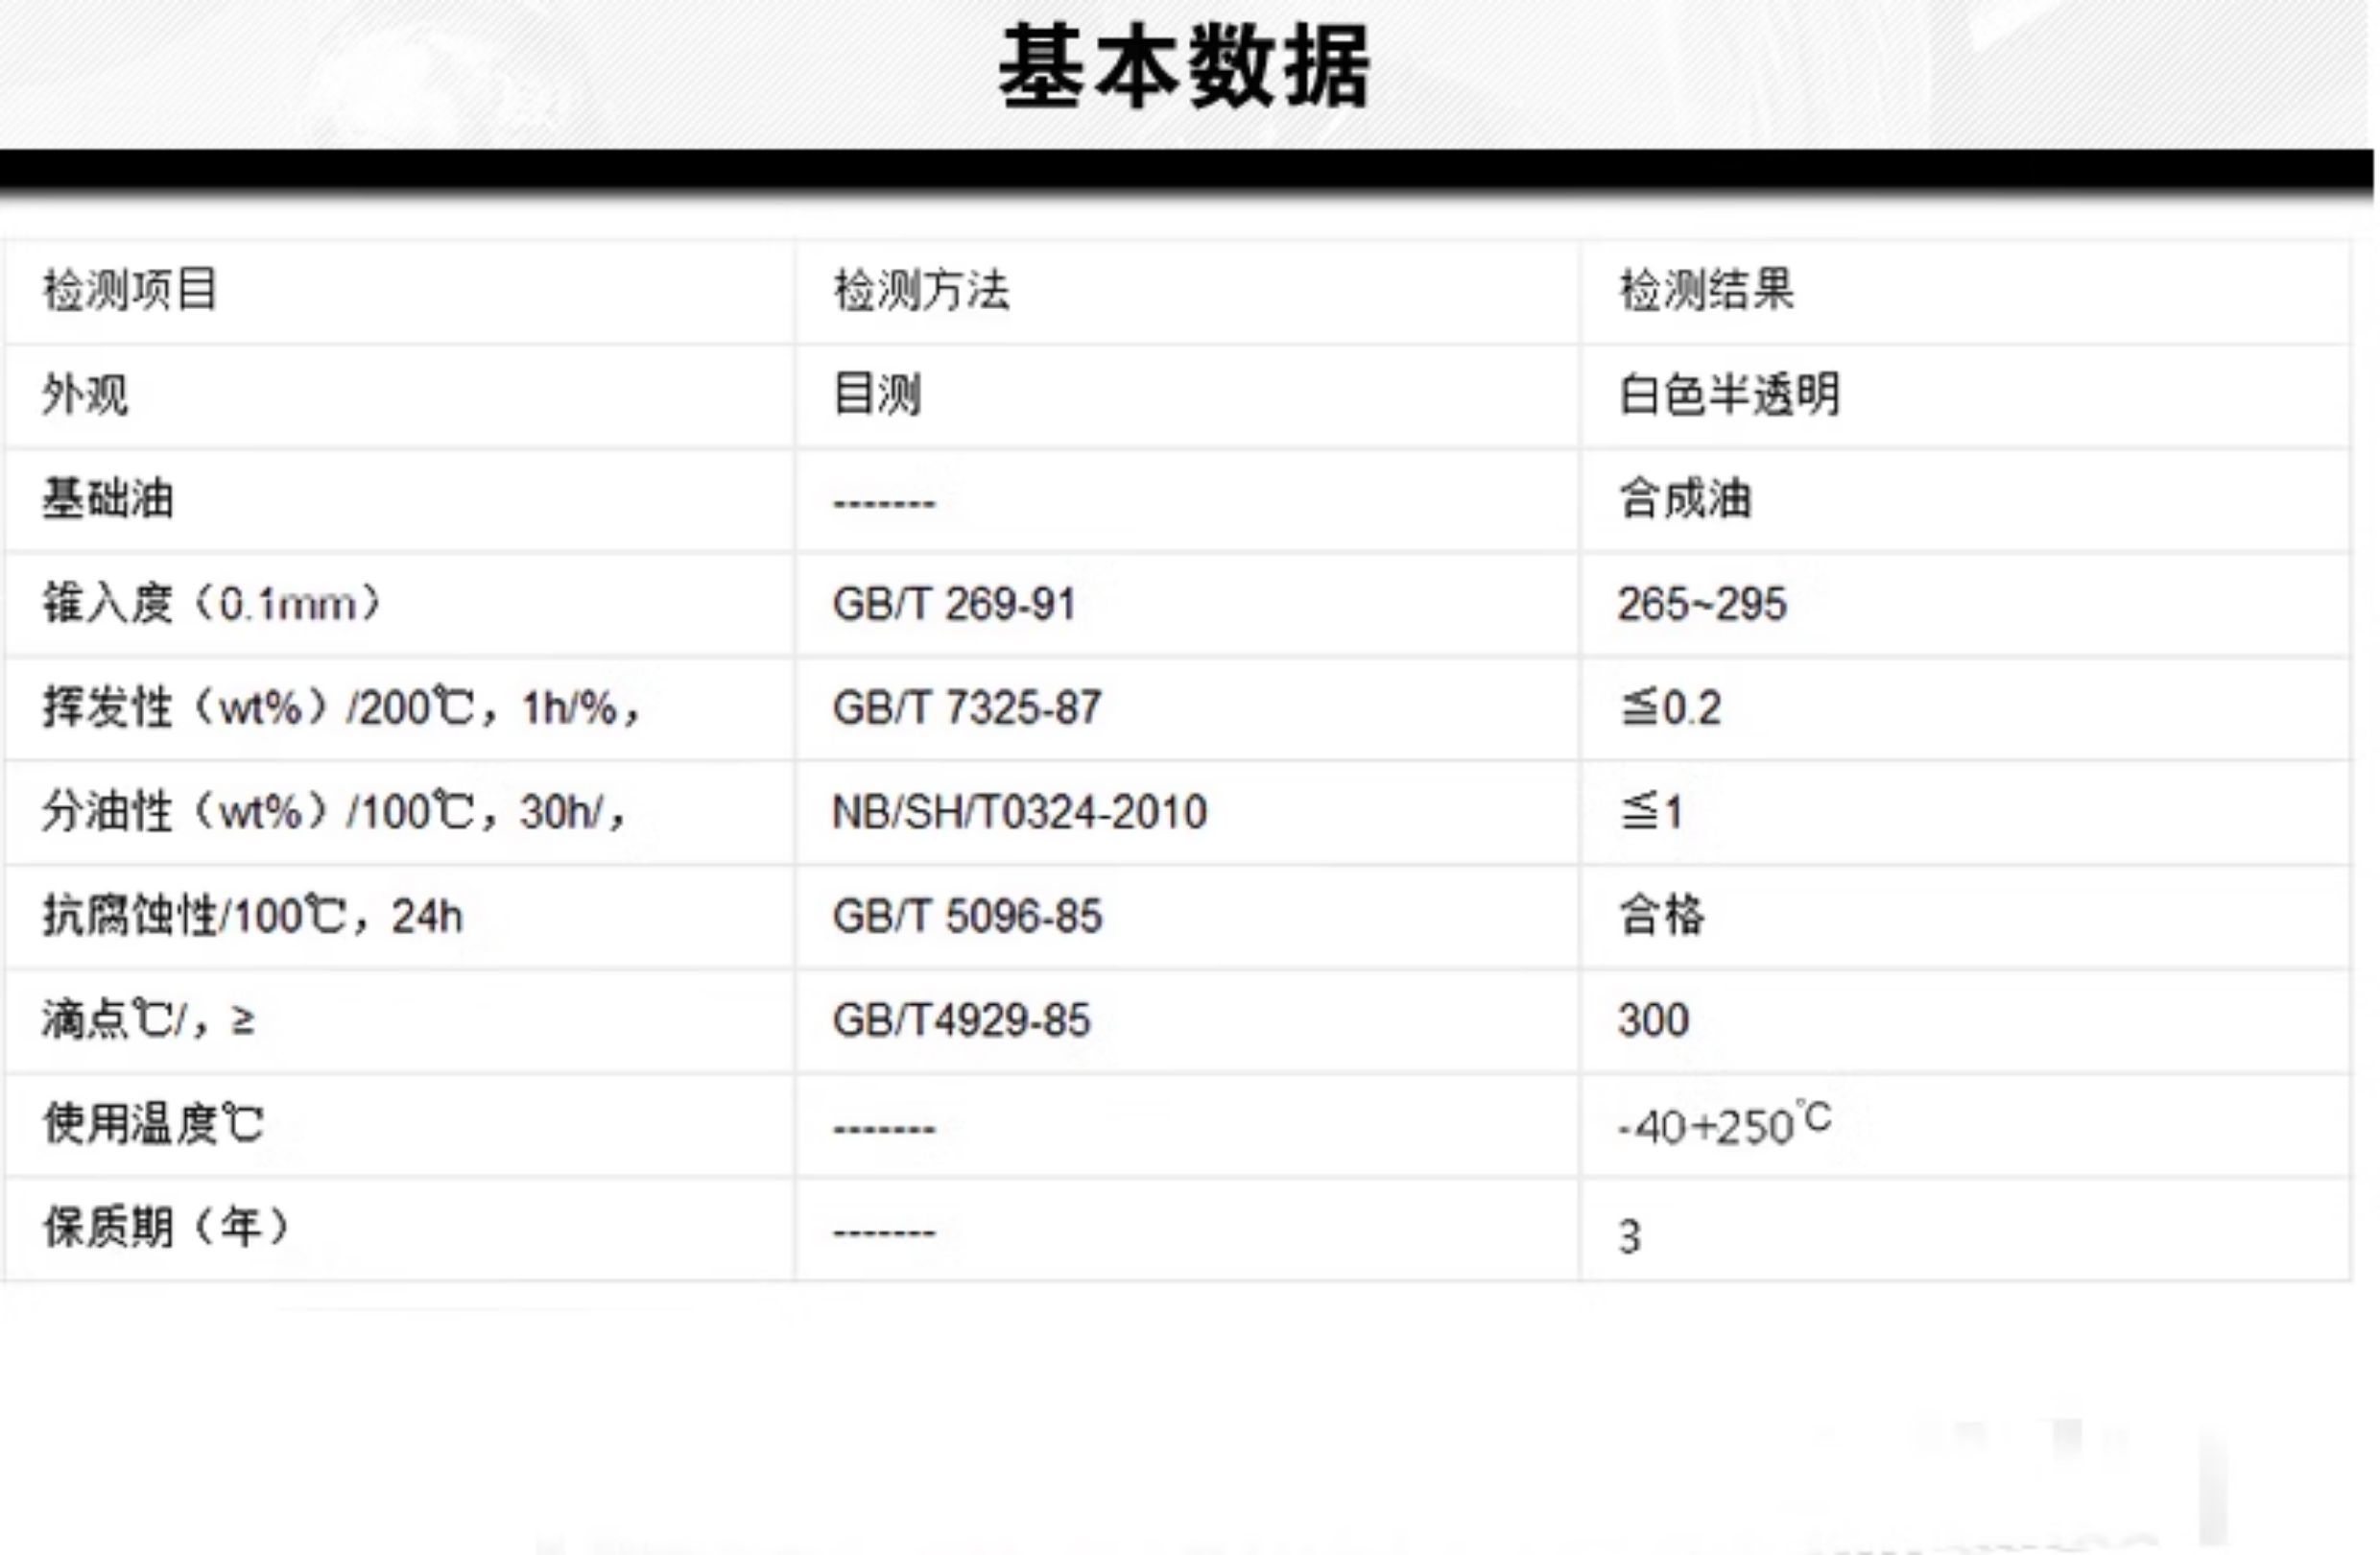Viewport: 2380px width, 1555px height.
Task: Click the ≦1 result value
Action: (1651, 812)
